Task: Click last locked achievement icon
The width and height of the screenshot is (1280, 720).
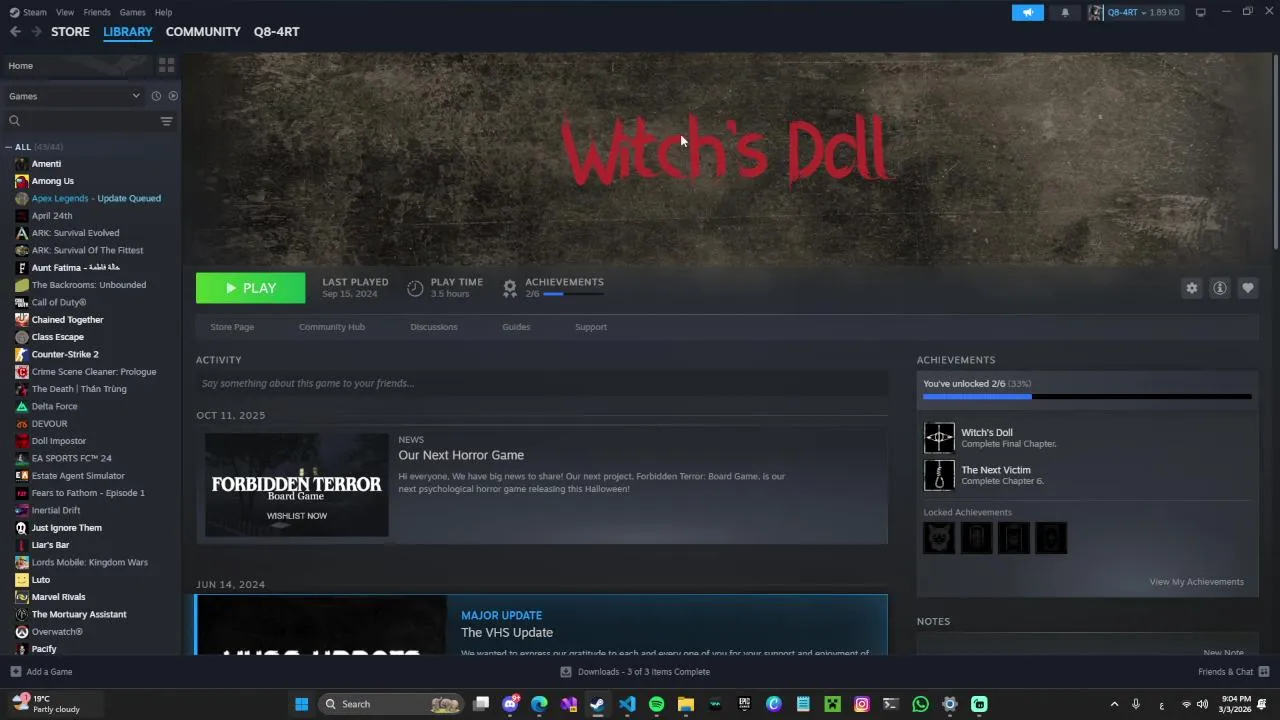Action: coord(1051,538)
